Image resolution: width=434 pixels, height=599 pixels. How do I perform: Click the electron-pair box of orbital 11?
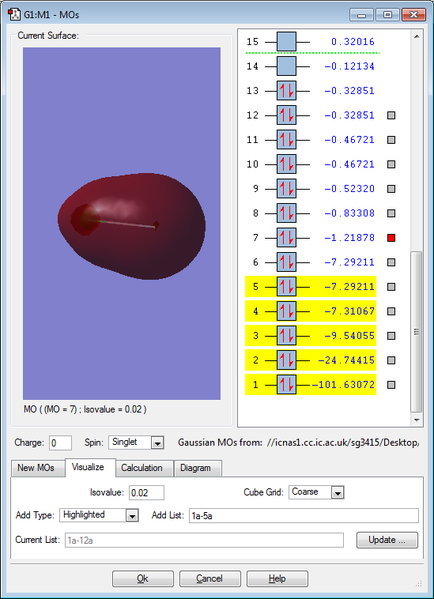pyautogui.click(x=286, y=139)
